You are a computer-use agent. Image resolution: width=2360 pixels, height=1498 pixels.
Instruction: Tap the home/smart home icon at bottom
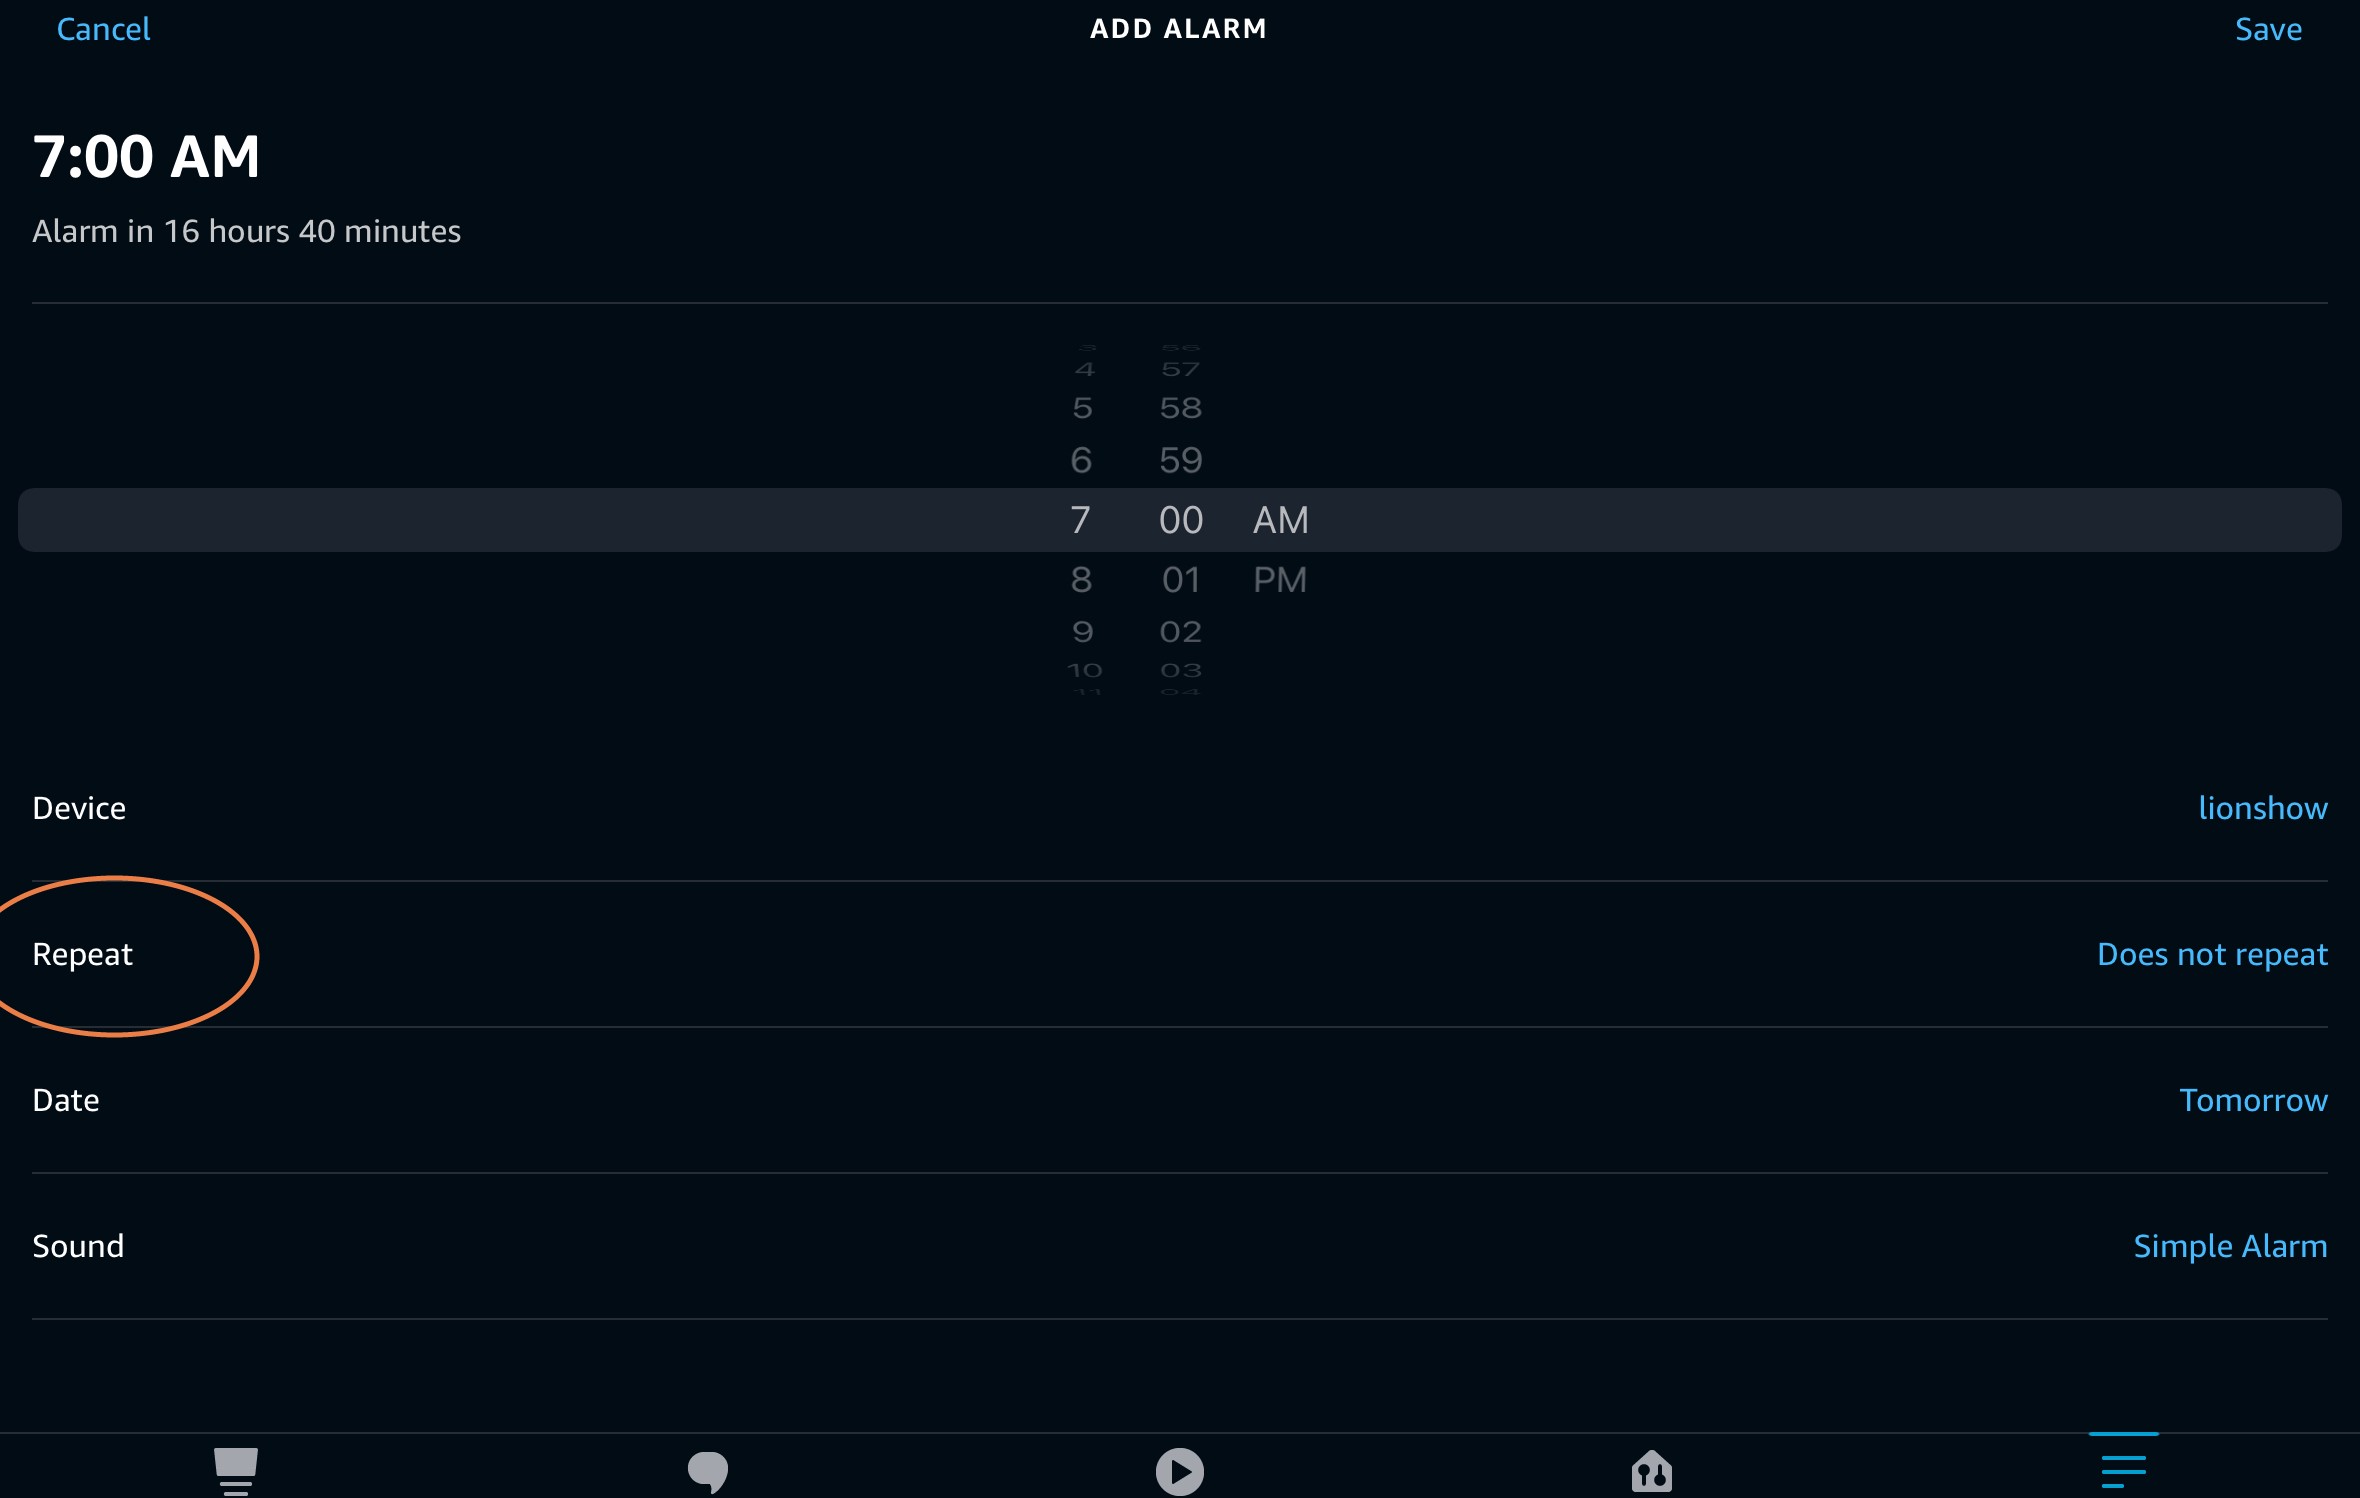(x=1650, y=1470)
